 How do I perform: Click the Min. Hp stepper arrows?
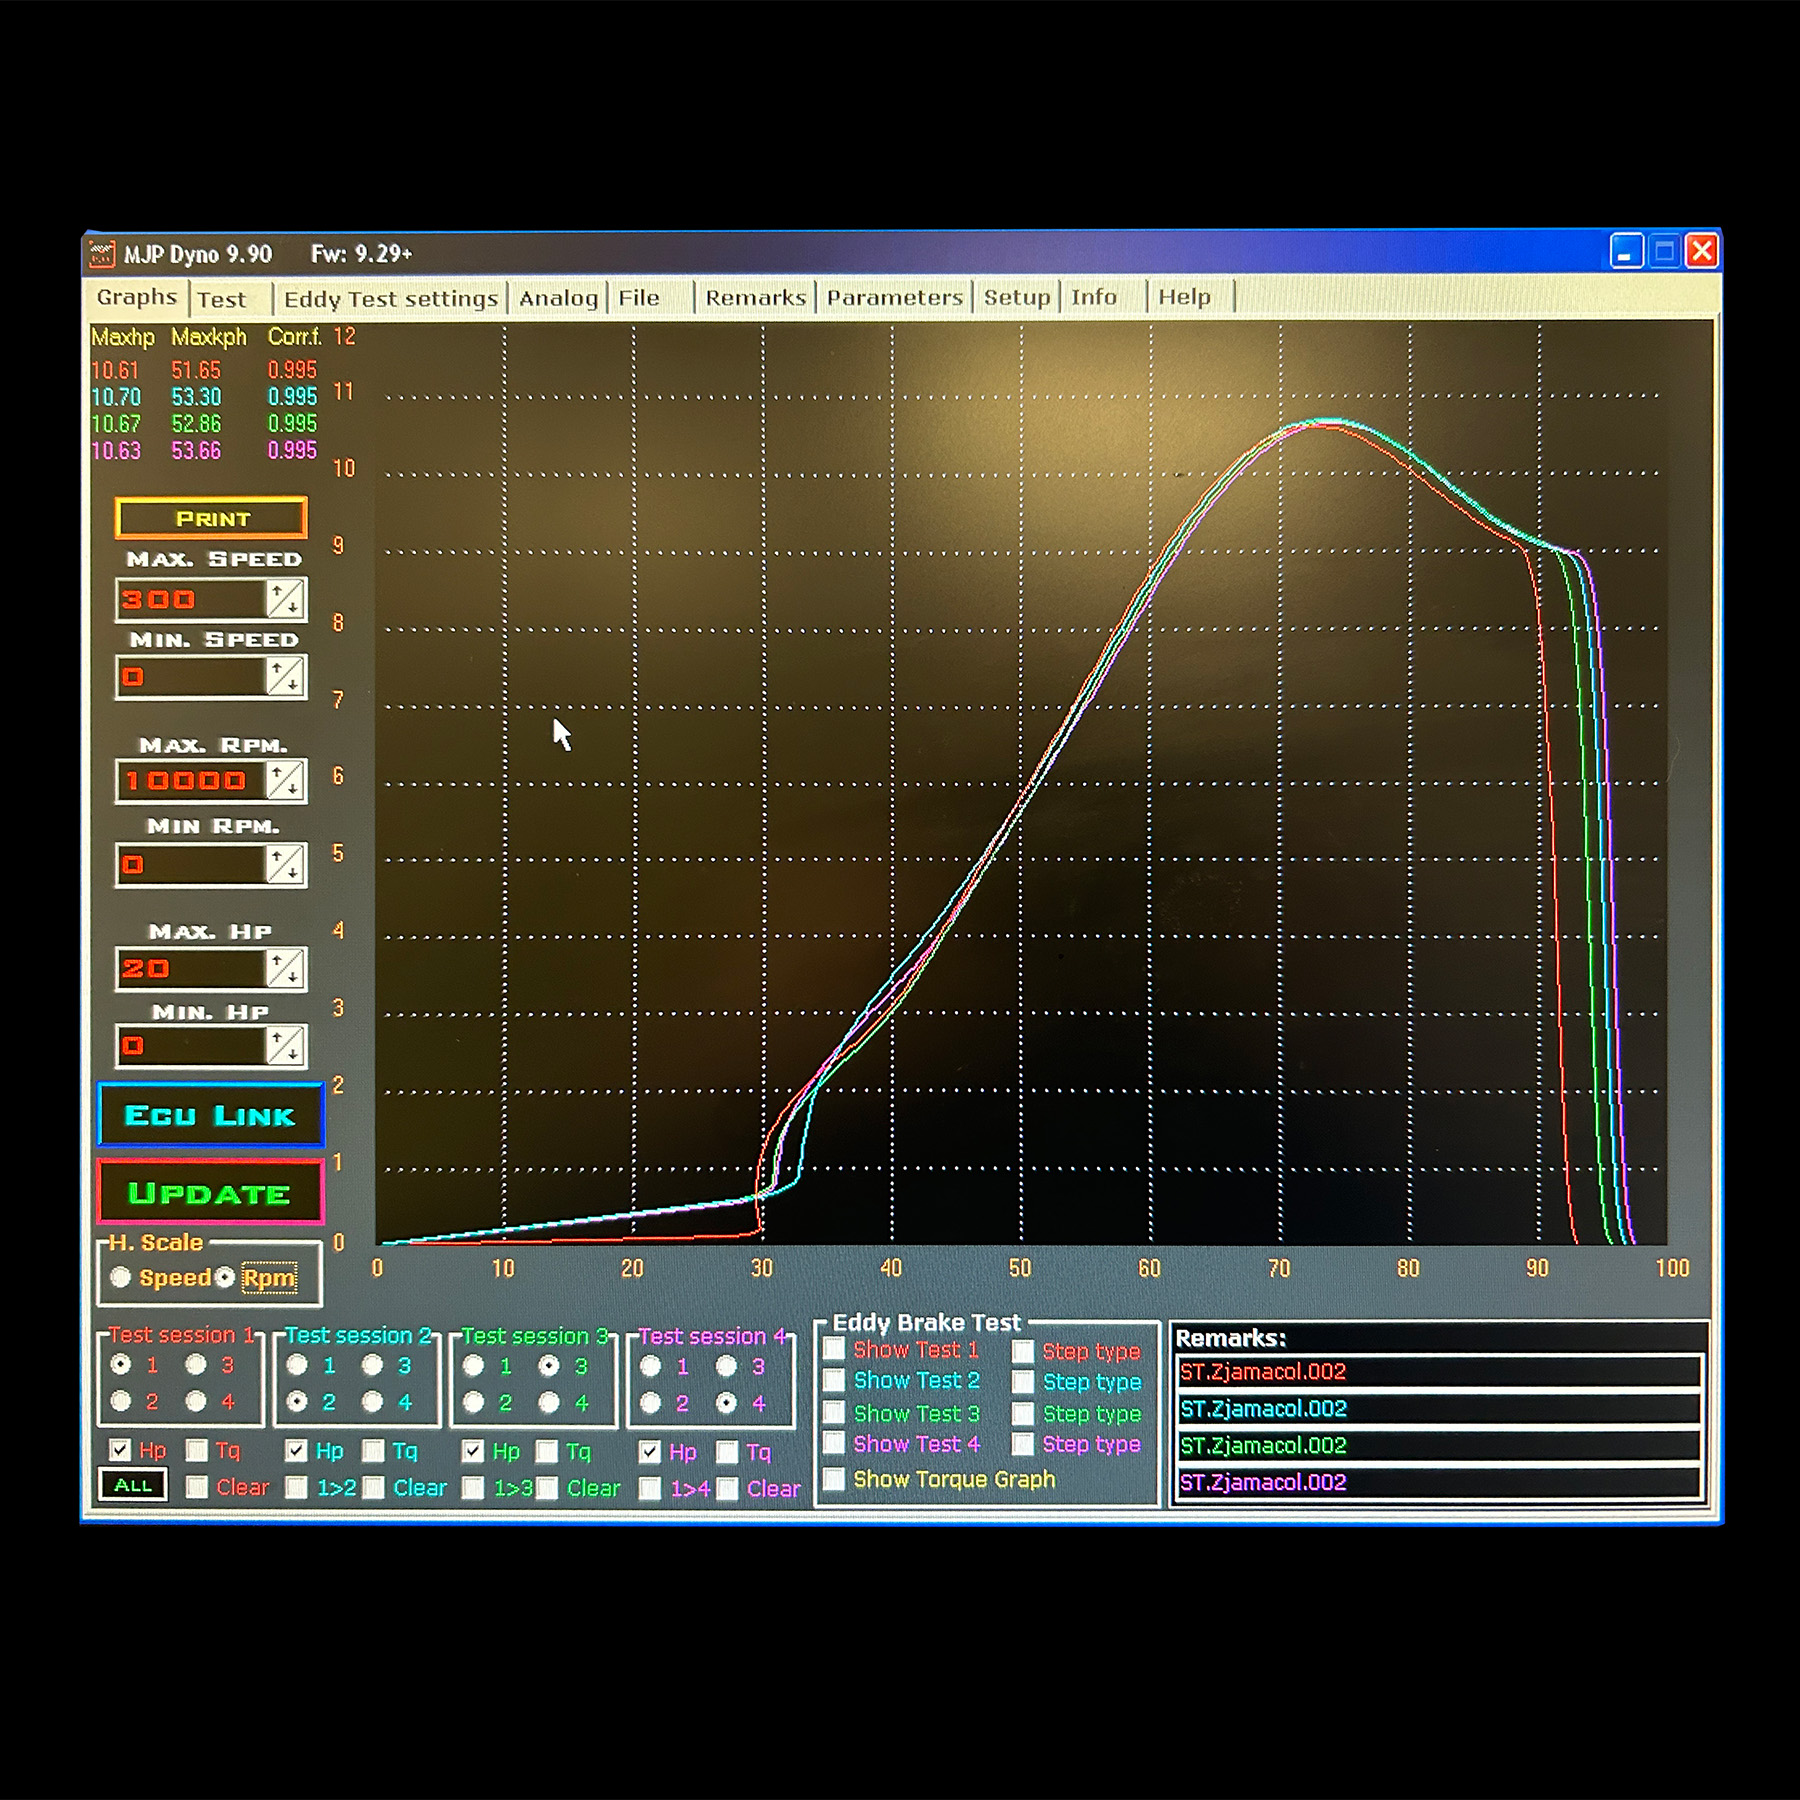286,1046
